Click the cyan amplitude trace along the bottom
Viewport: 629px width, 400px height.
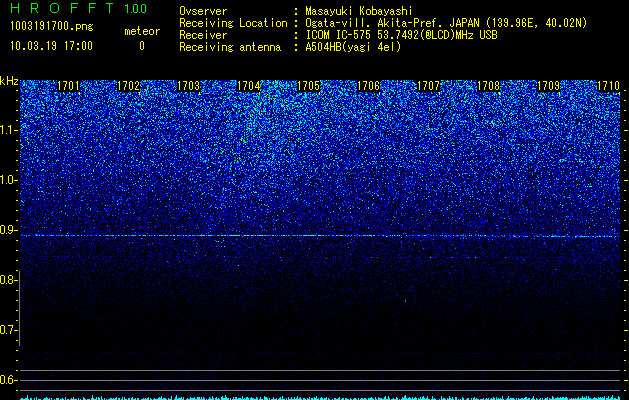click(x=320, y=397)
